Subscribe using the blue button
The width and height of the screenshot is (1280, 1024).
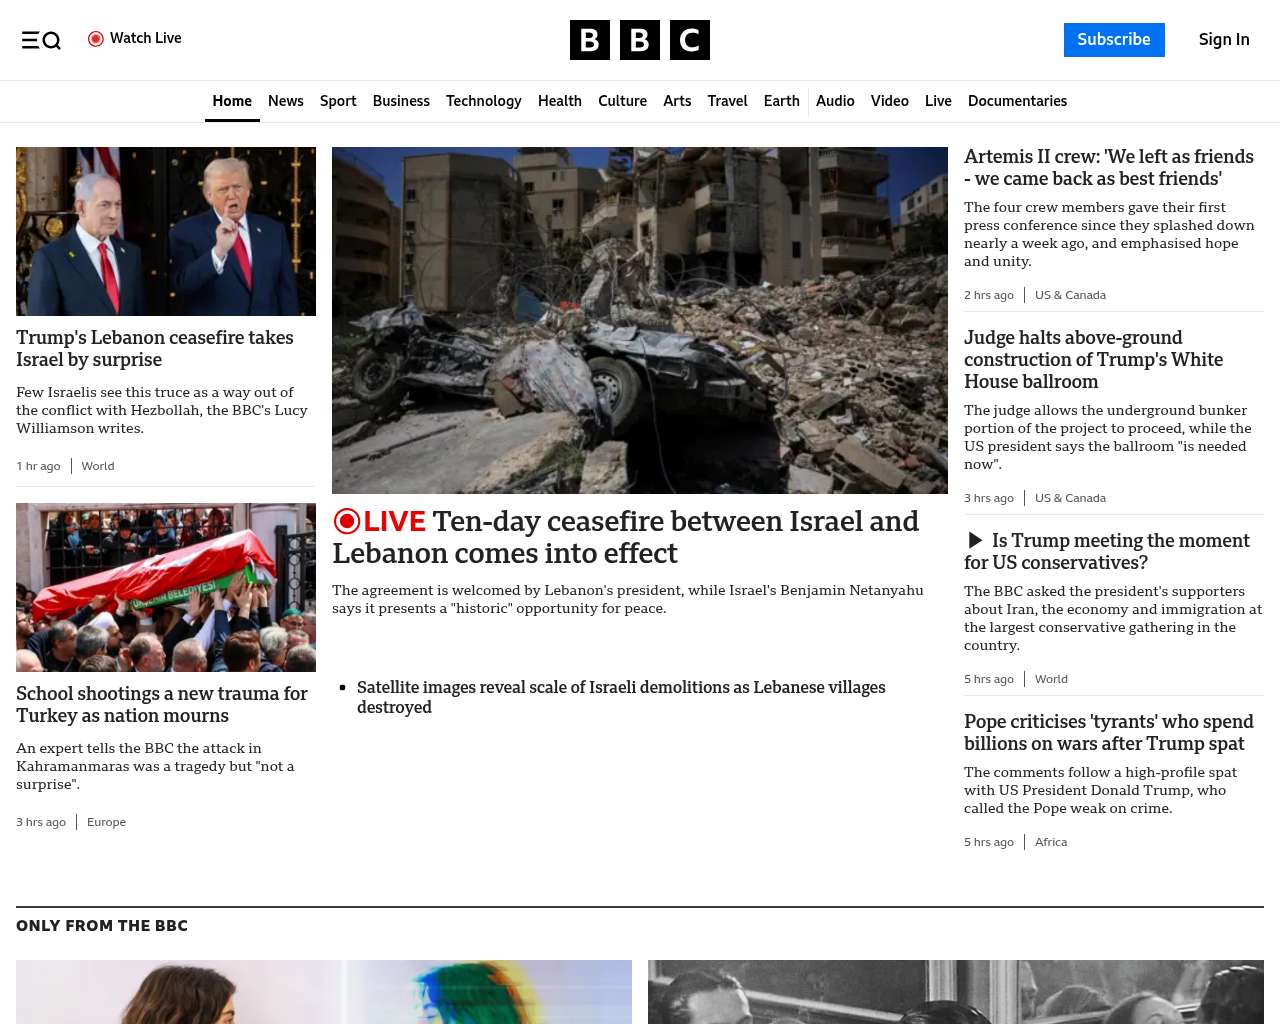(x=1114, y=40)
